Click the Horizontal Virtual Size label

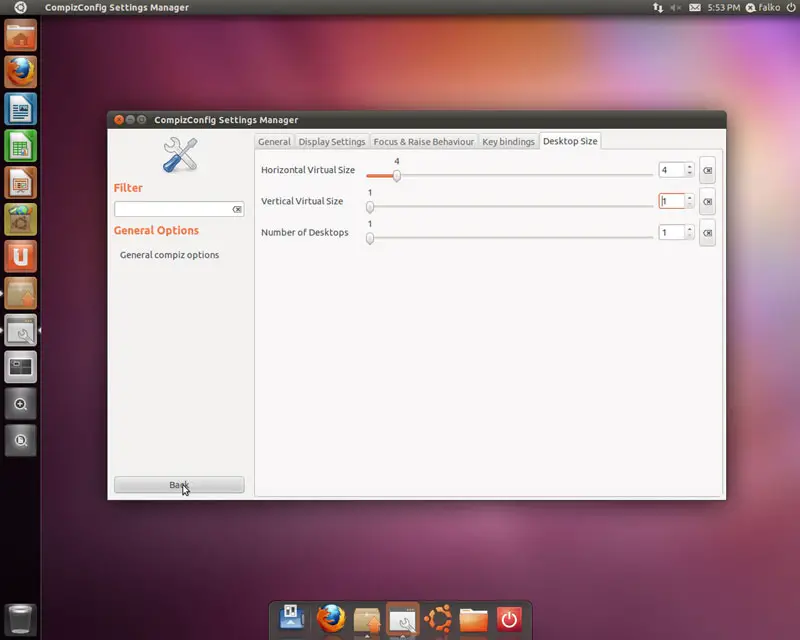tap(308, 170)
